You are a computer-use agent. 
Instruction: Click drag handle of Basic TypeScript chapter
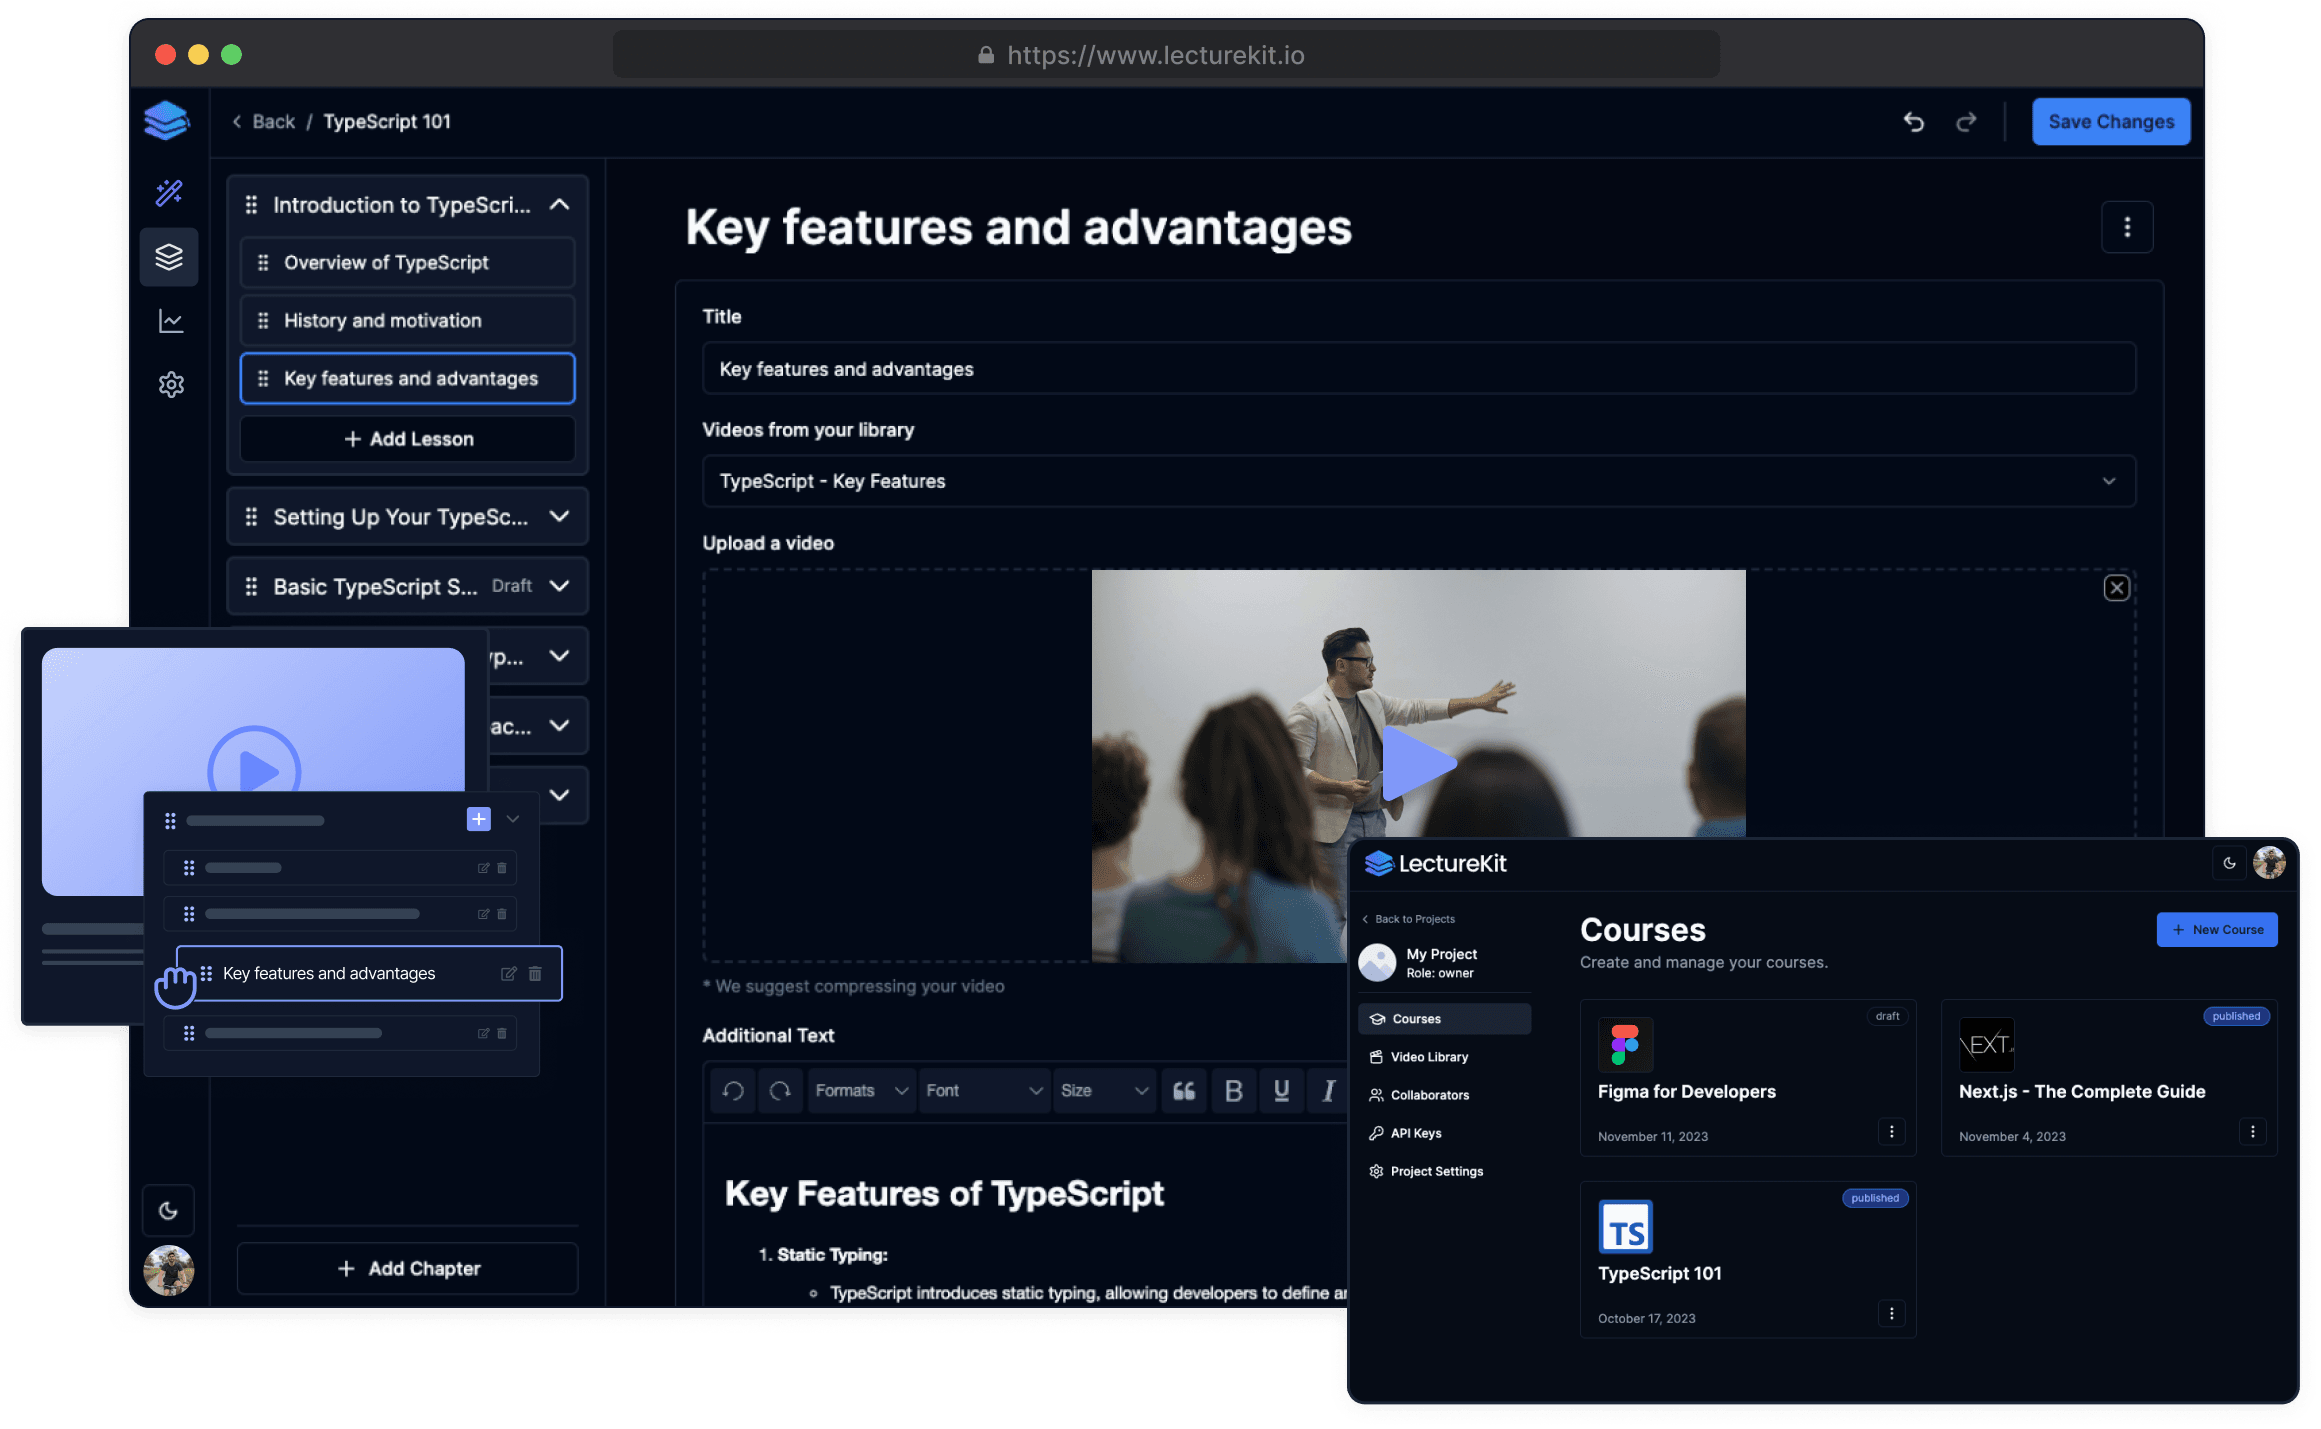[x=251, y=587]
